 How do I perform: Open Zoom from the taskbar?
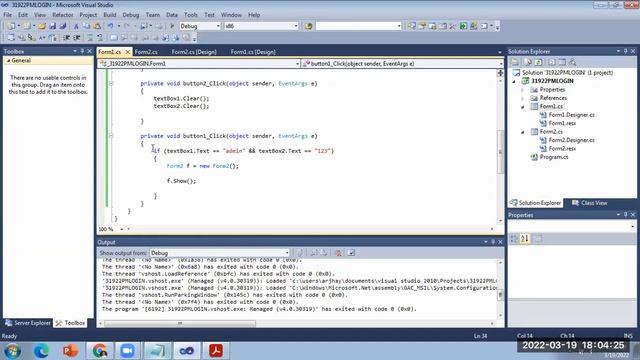point(128,351)
